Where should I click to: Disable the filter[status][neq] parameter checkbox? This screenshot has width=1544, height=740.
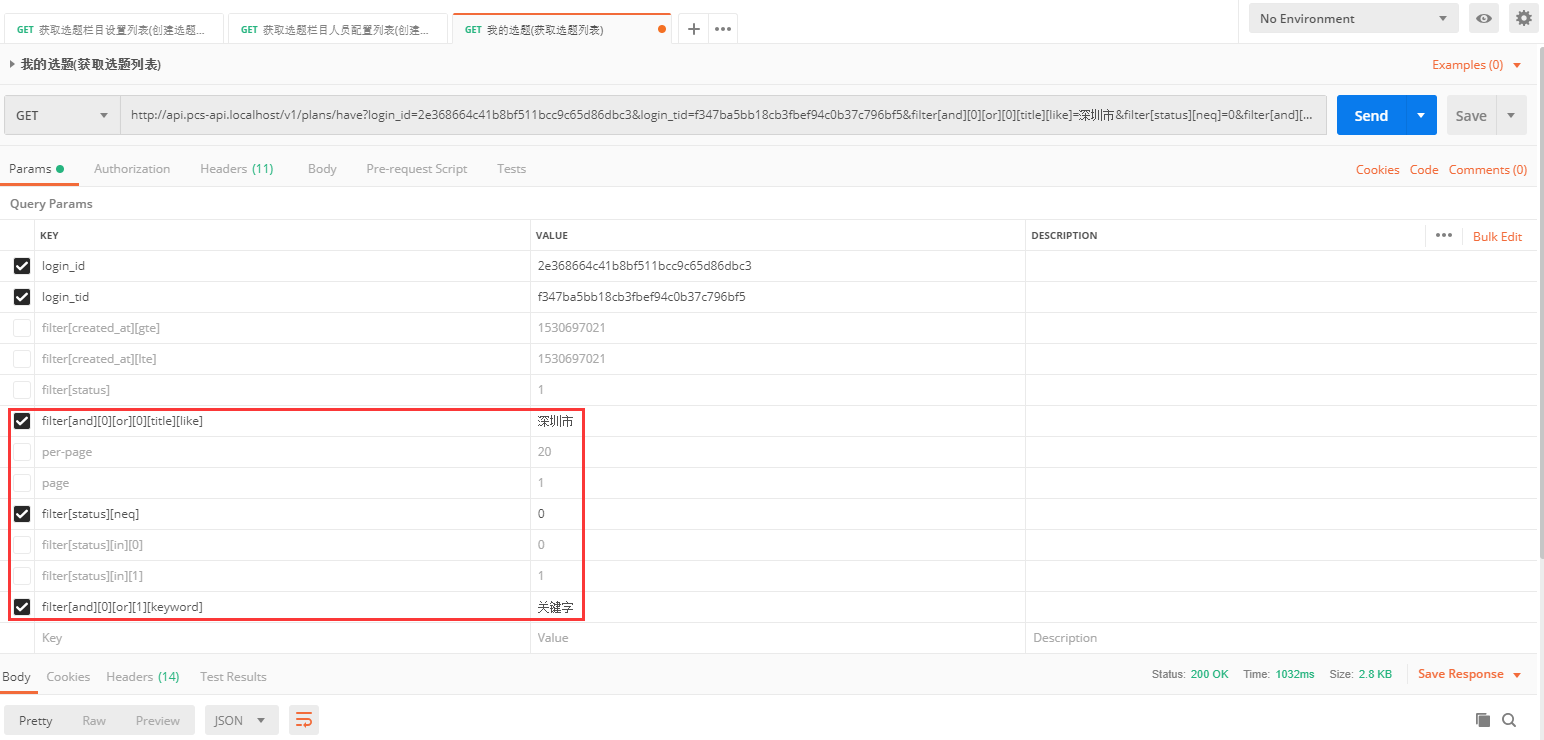22,514
